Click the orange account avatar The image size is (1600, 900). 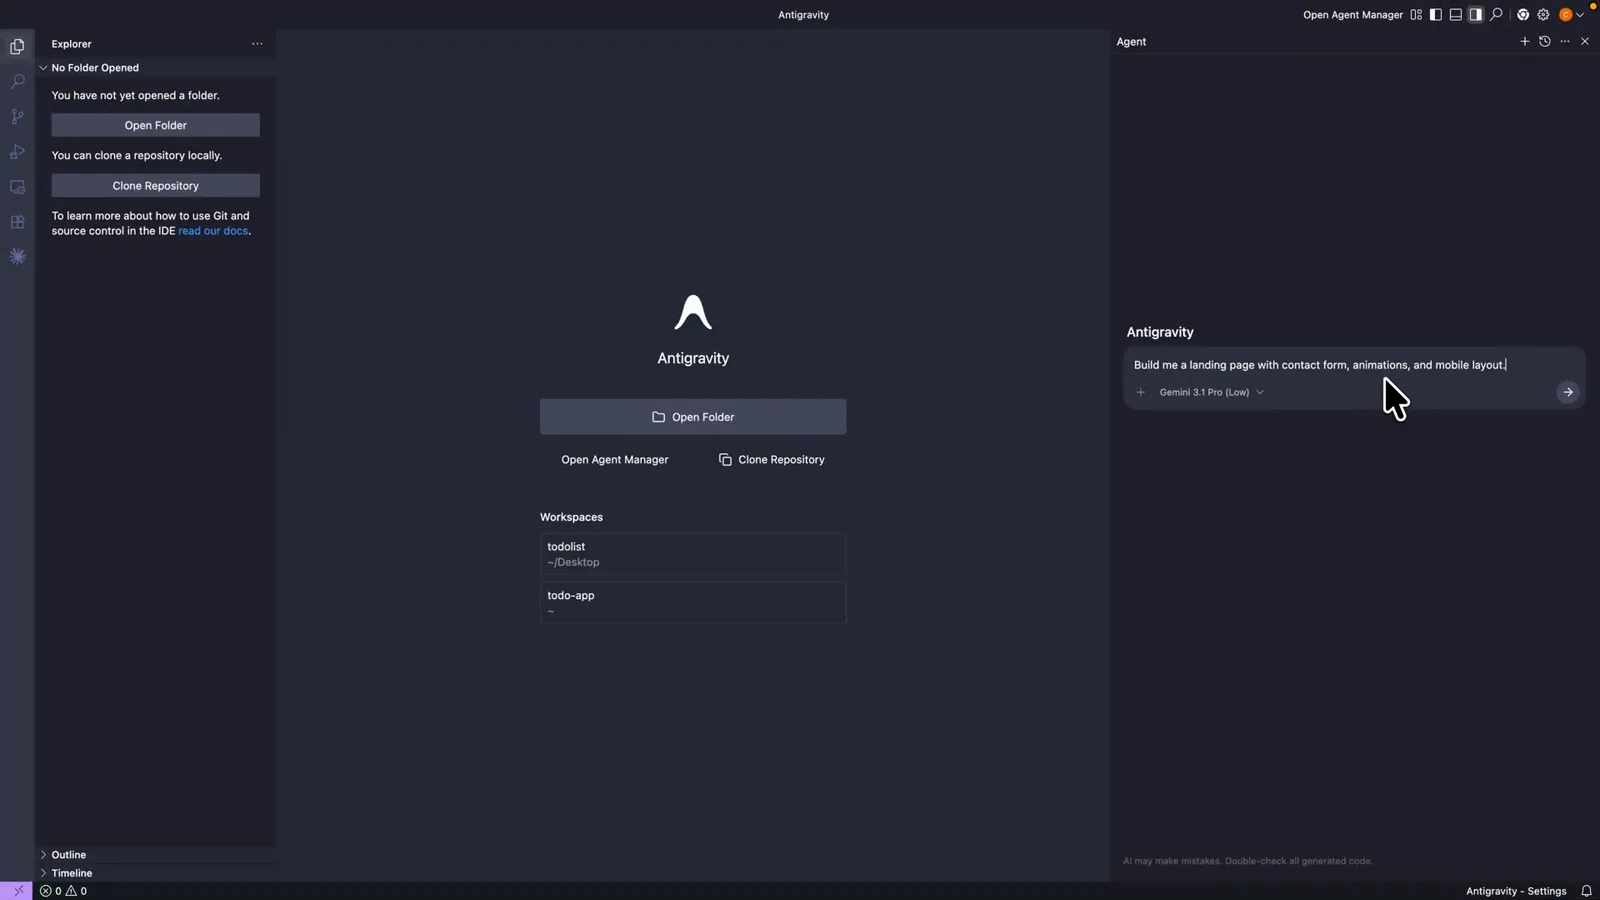1566,15
